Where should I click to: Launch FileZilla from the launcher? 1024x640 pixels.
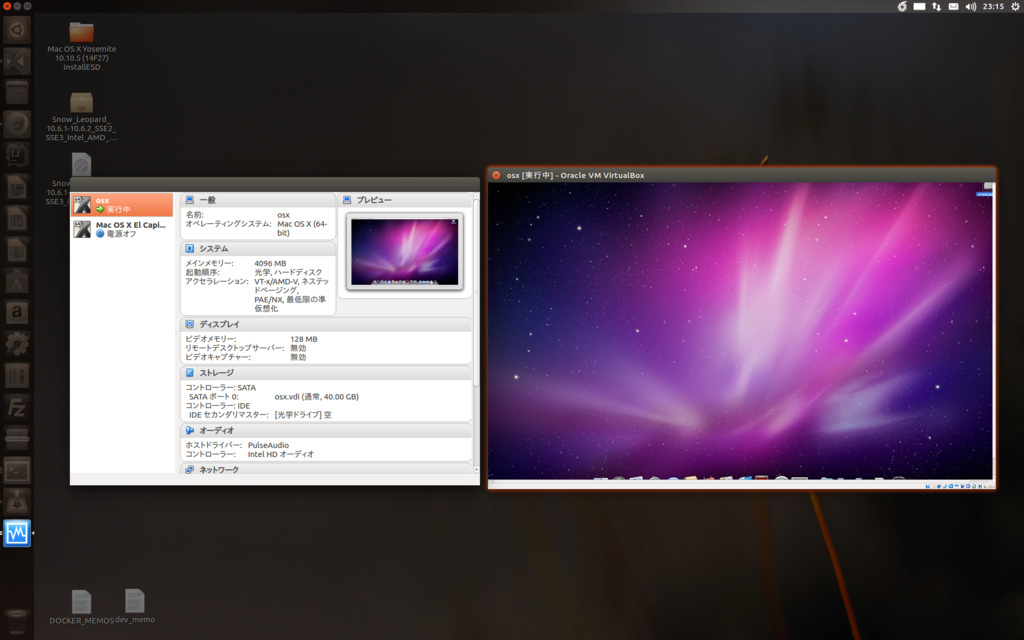[x=17, y=408]
